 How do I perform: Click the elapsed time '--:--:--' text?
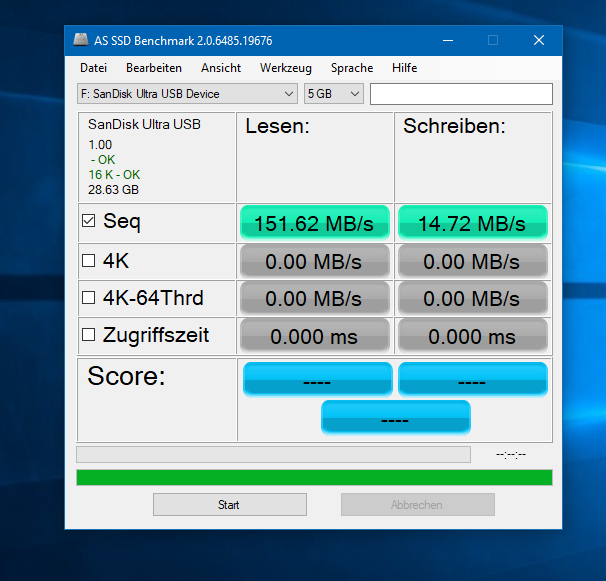pos(511,455)
